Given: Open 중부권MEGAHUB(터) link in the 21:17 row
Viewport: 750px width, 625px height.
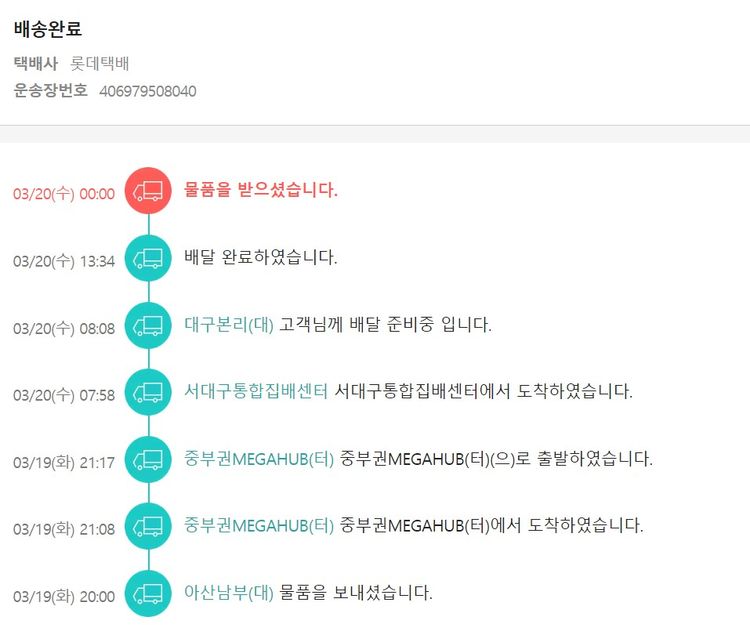Looking at the screenshot, I should [x=259, y=459].
